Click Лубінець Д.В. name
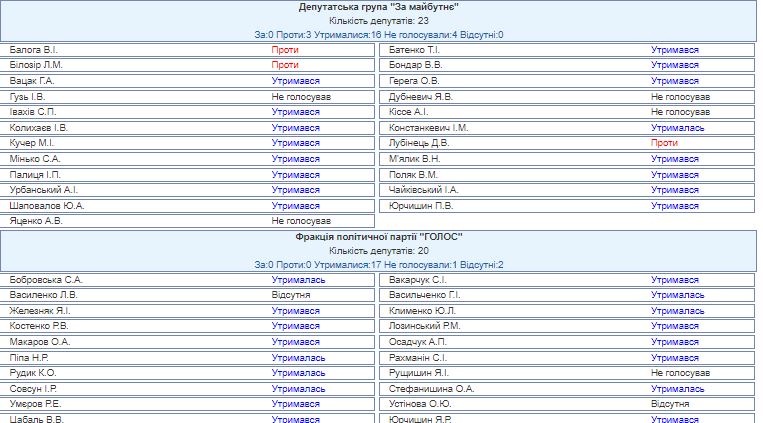The width and height of the screenshot is (763, 423). click(418, 143)
